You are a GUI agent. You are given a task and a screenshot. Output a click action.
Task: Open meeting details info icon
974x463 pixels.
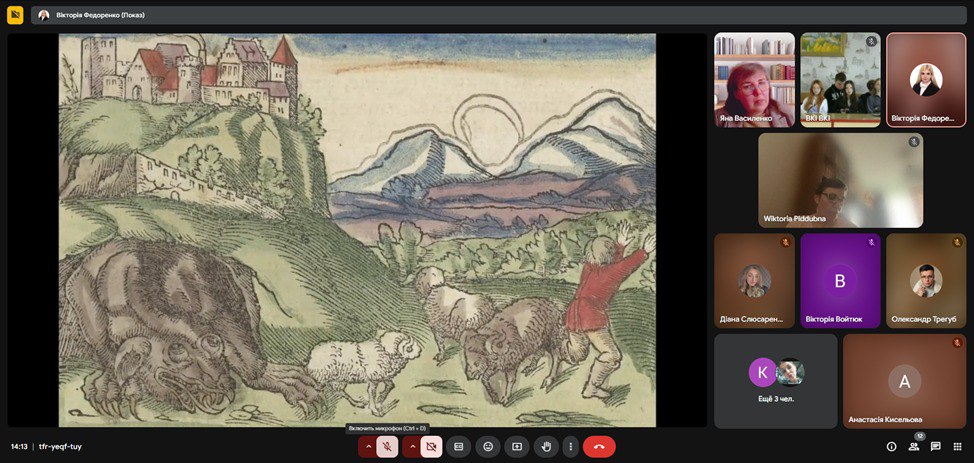tap(891, 447)
